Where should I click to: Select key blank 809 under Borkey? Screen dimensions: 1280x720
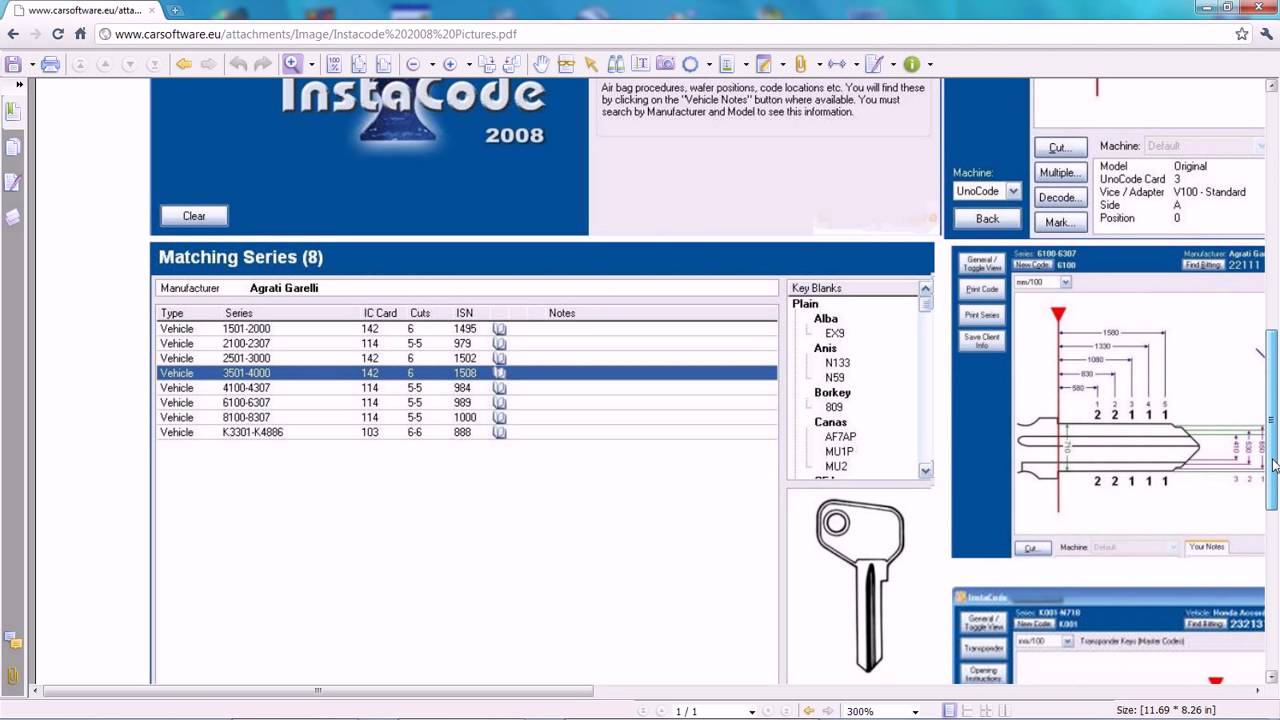(x=834, y=408)
